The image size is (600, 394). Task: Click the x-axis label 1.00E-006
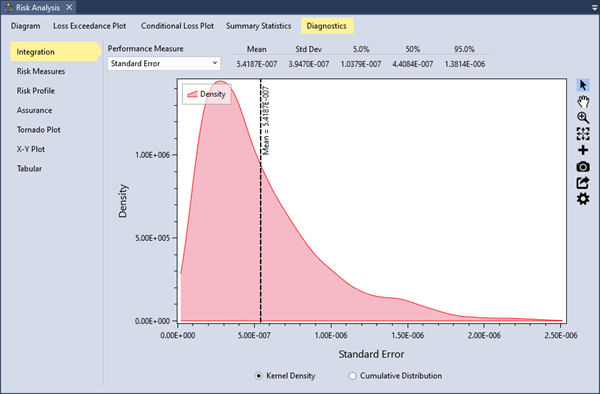coord(331,335)
